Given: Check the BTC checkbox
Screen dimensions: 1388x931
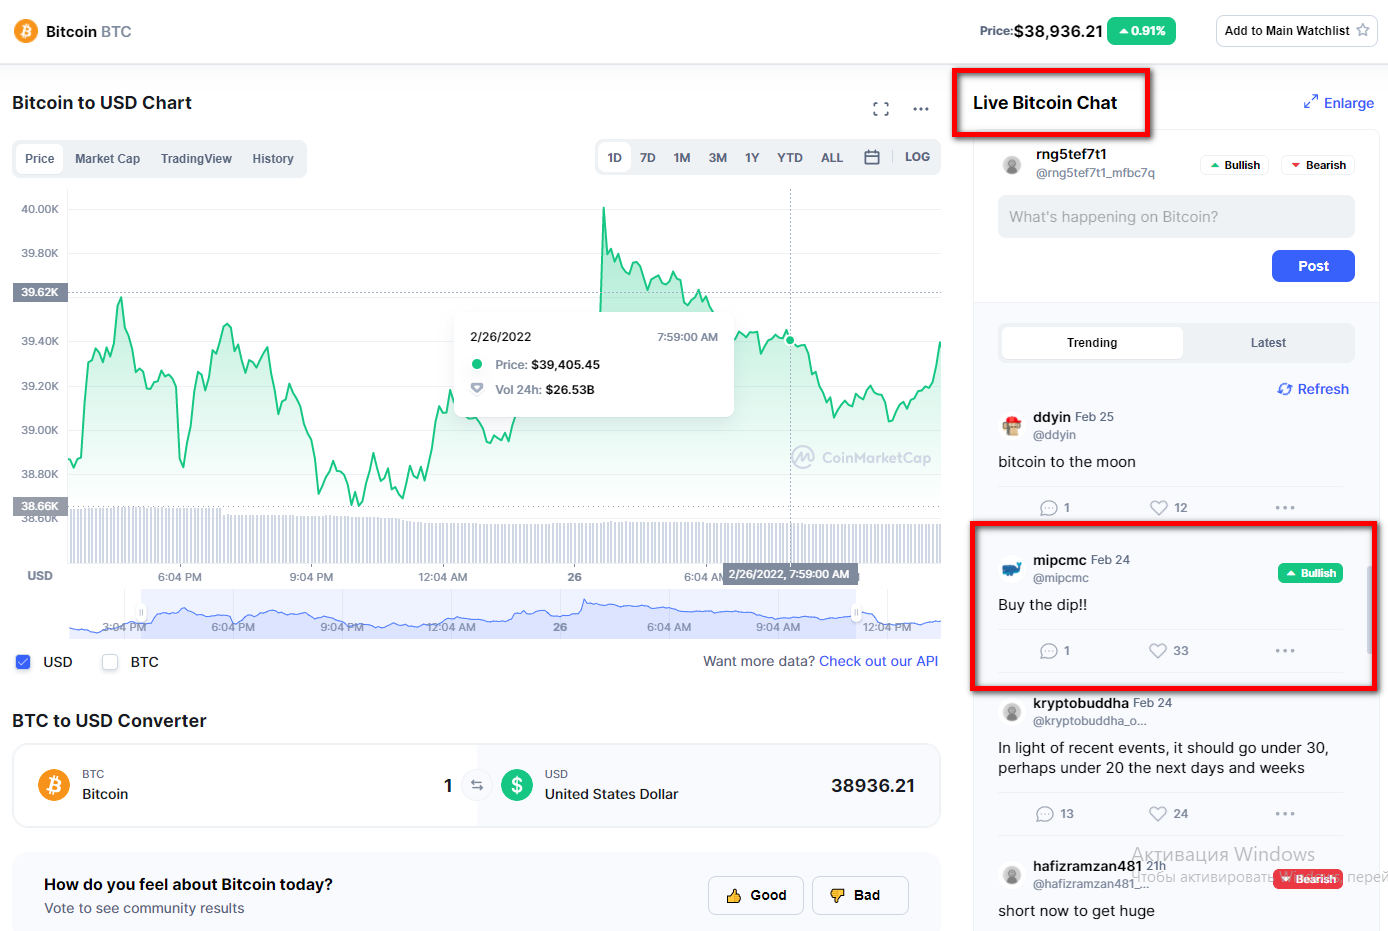Looking at the screenshot, I should pyautogui.click(x=110, y=662).
